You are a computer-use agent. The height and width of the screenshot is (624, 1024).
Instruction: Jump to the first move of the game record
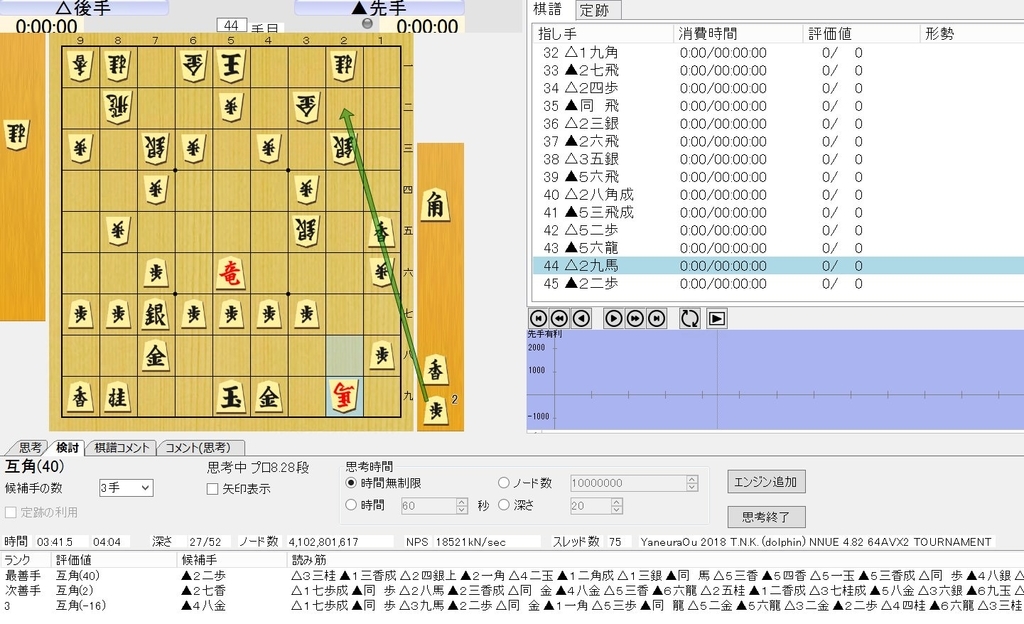tap(538, 319)
